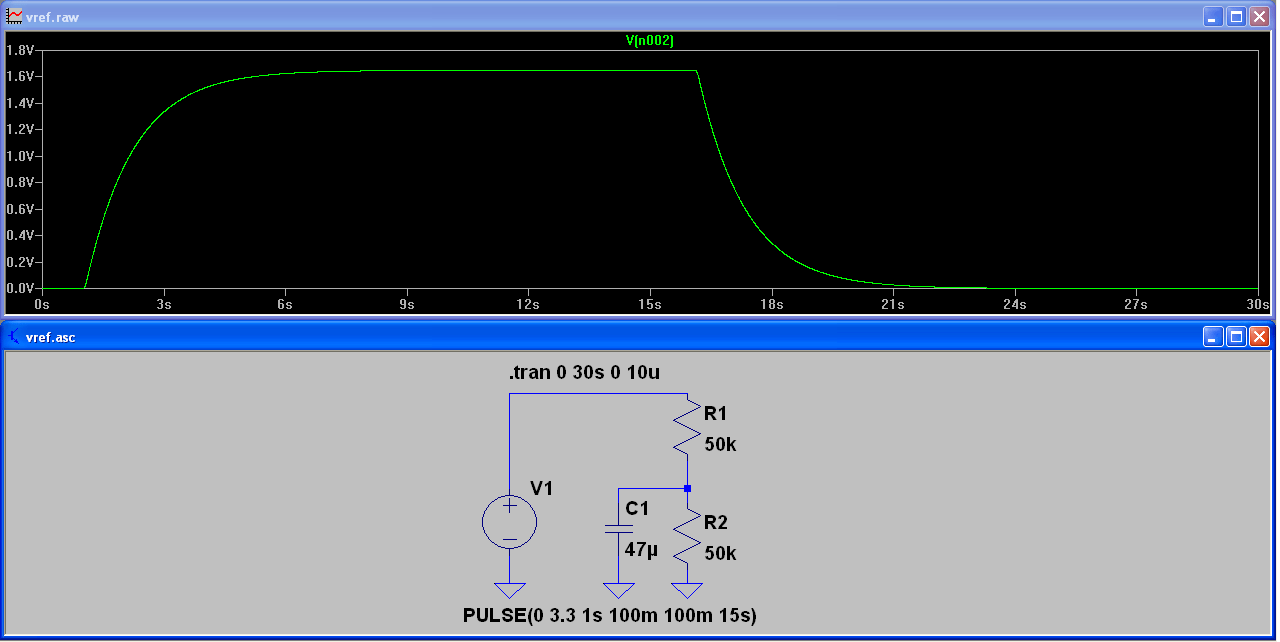Click the vref.asc schematic window icon
The width and height of the screenshot is (1280, 642).
click(12, 337)
